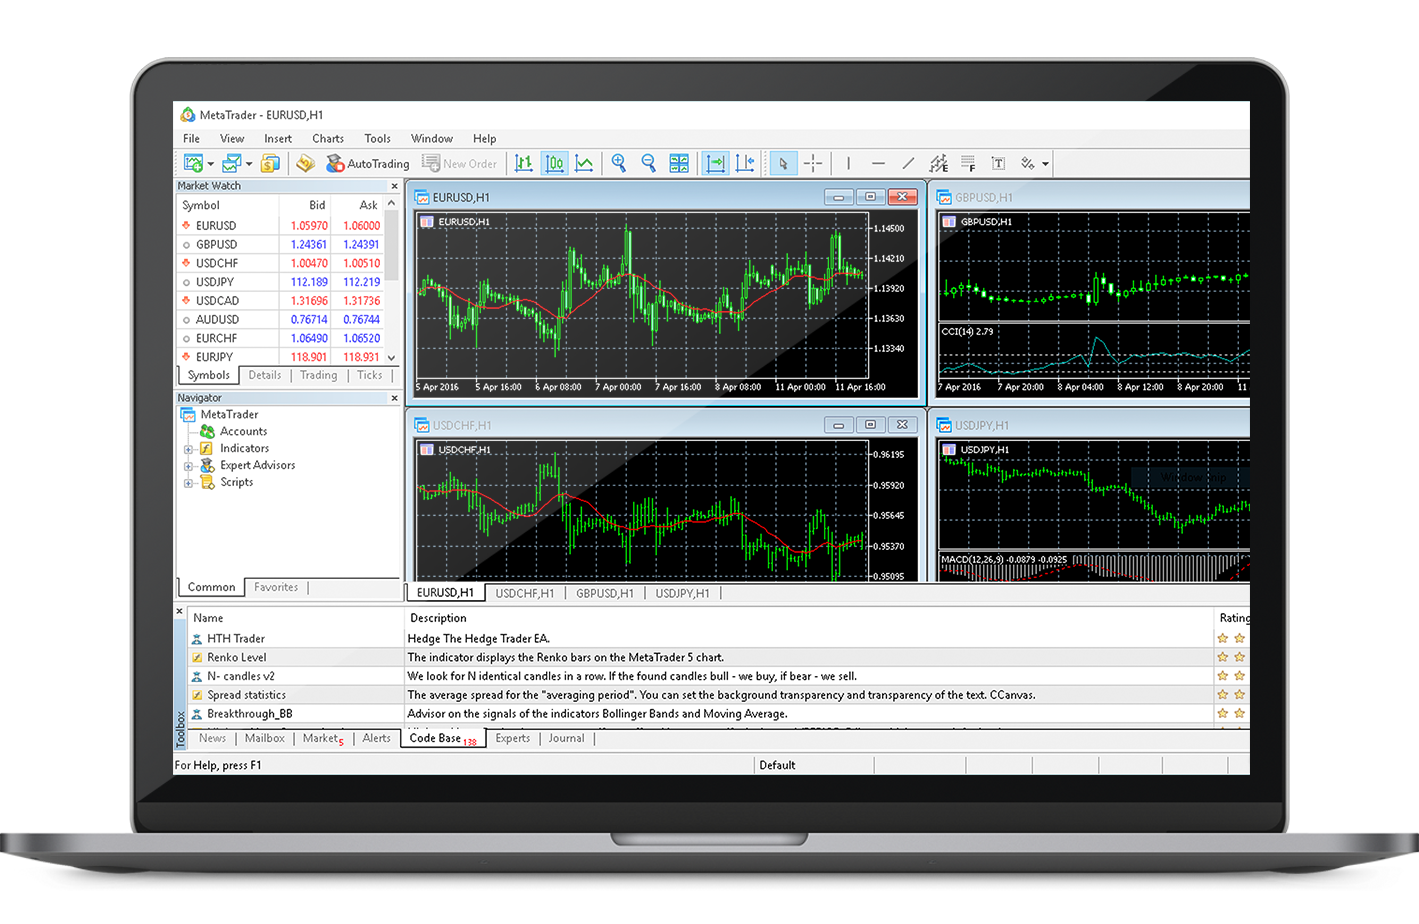
Task: Select the HTH Trader code base entry
Action: coord(719,638)
